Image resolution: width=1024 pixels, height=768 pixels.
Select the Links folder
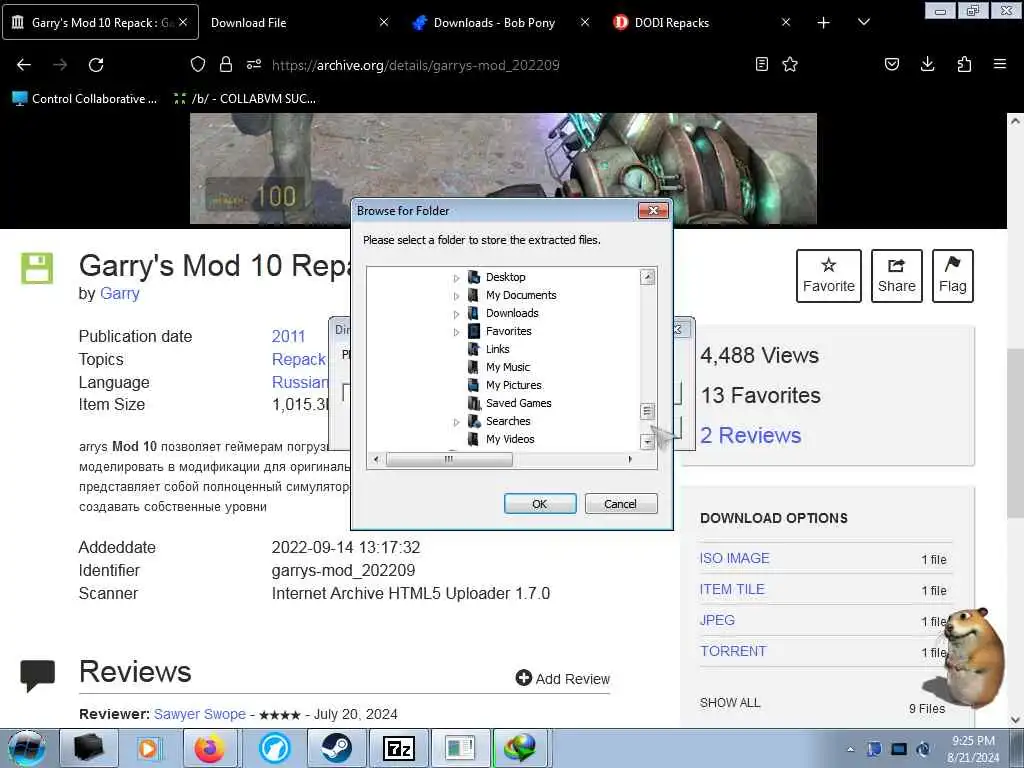click(x=497, y=349)
